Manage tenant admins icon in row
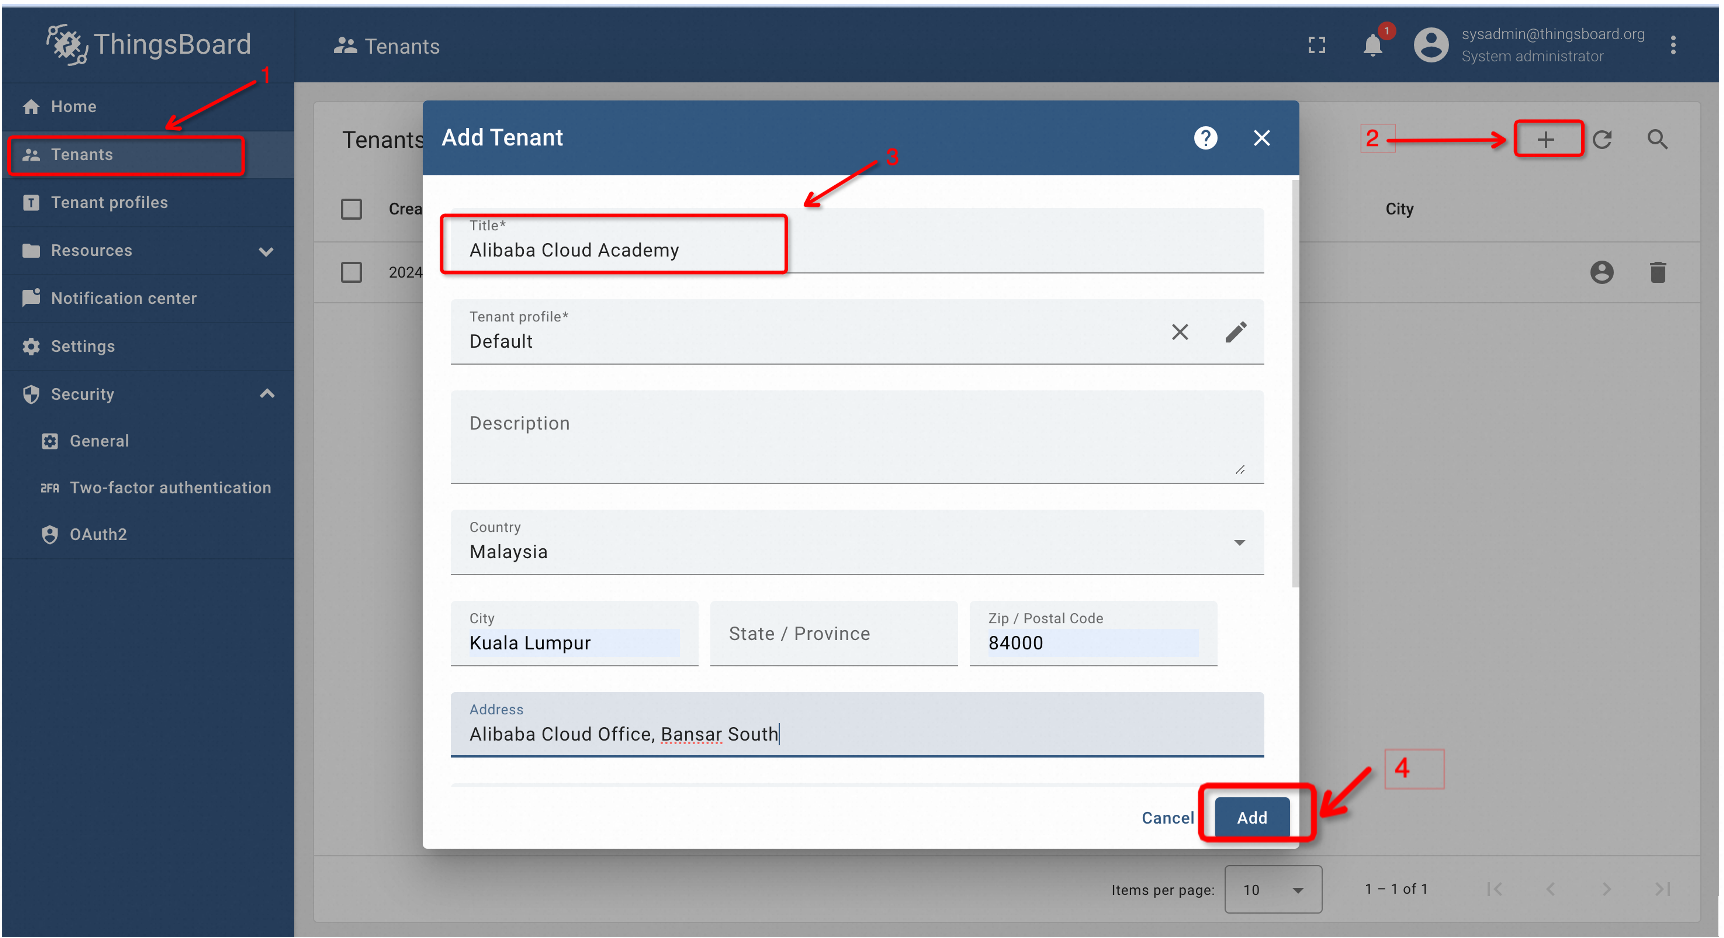The image size is (1724, 938). (1602, 272)
